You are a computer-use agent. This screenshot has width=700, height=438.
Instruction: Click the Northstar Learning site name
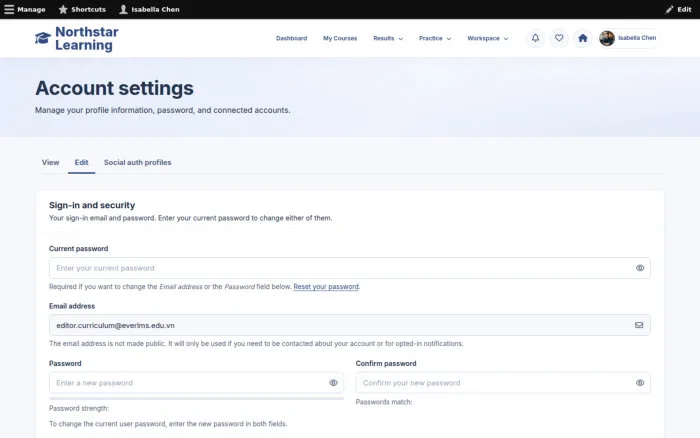87,38
